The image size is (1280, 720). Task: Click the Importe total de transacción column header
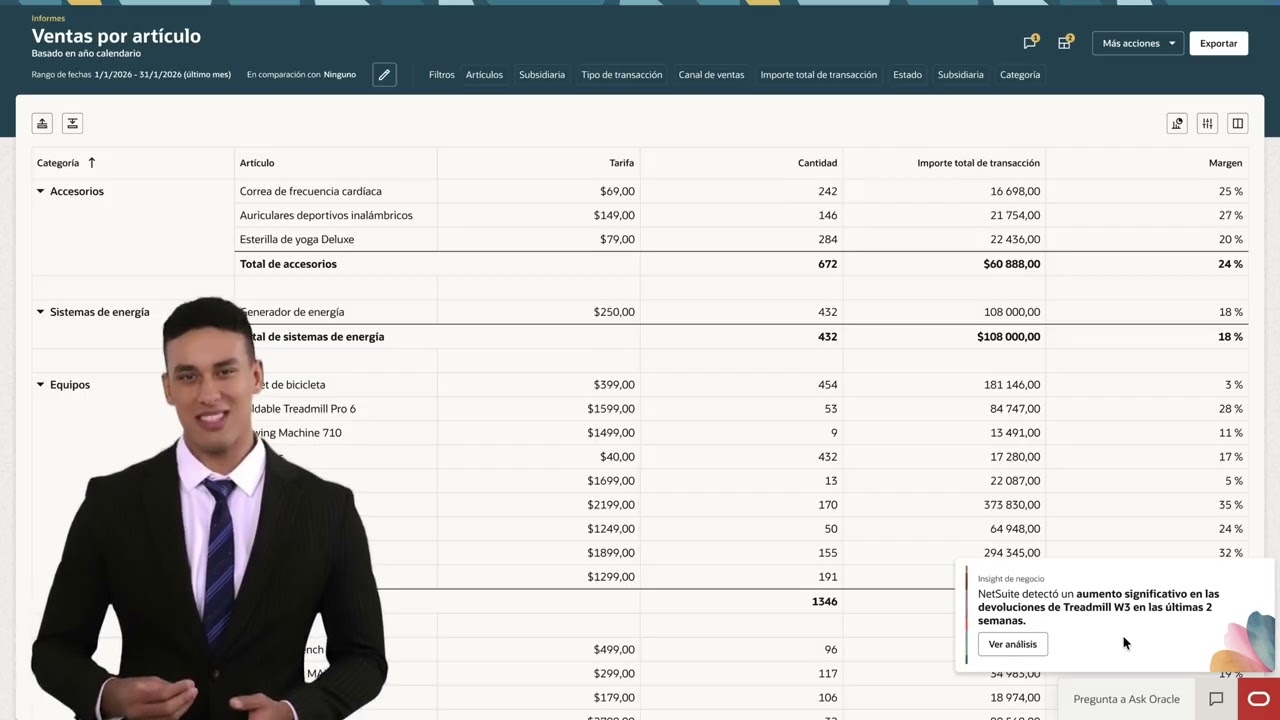[x=978, y=163]
